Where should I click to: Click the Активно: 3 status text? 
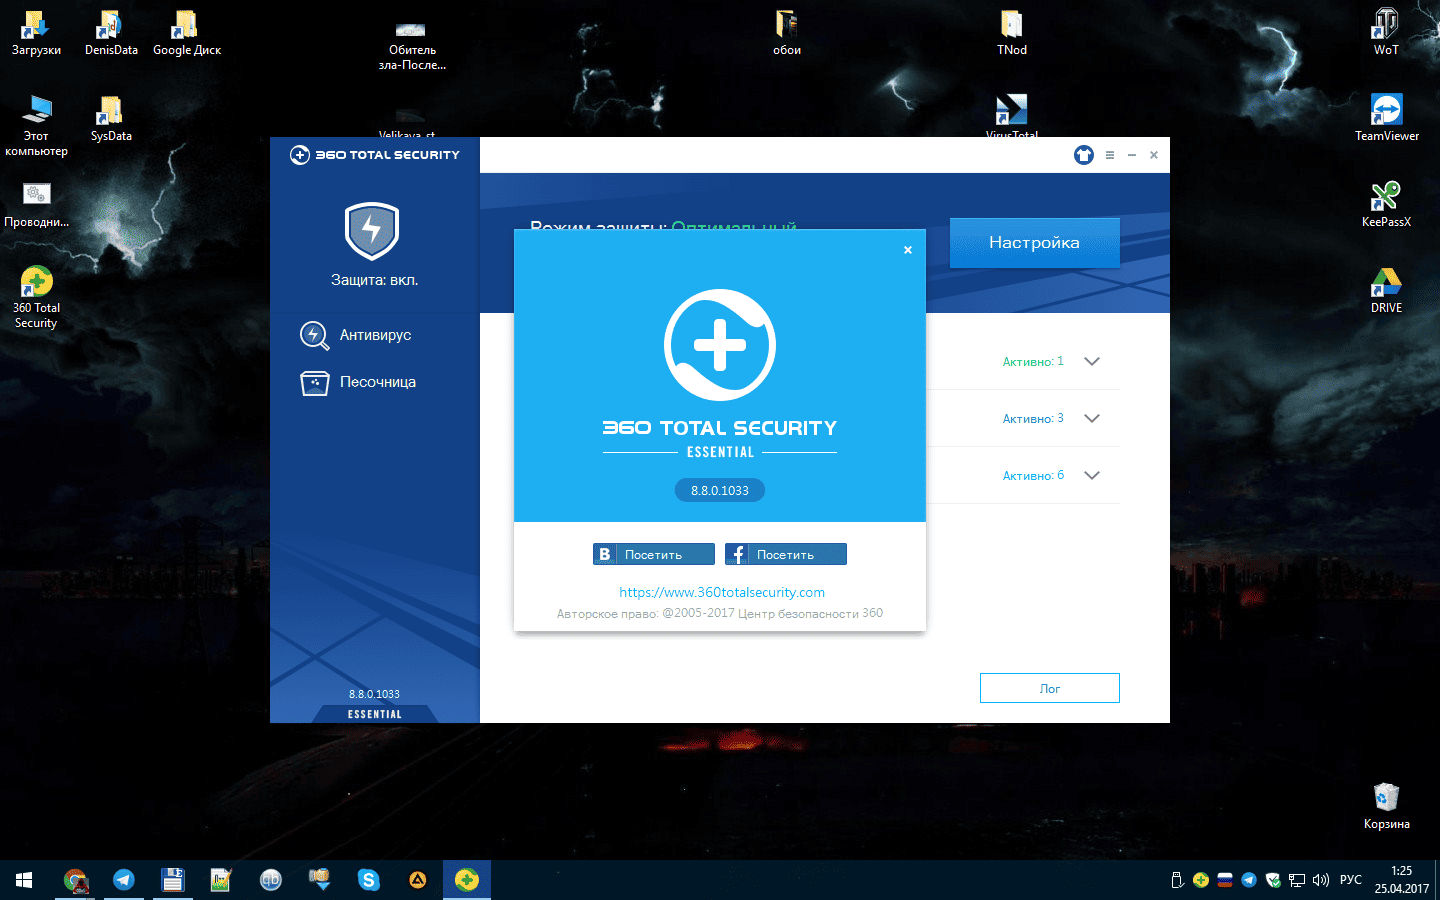pos(1033,418)
